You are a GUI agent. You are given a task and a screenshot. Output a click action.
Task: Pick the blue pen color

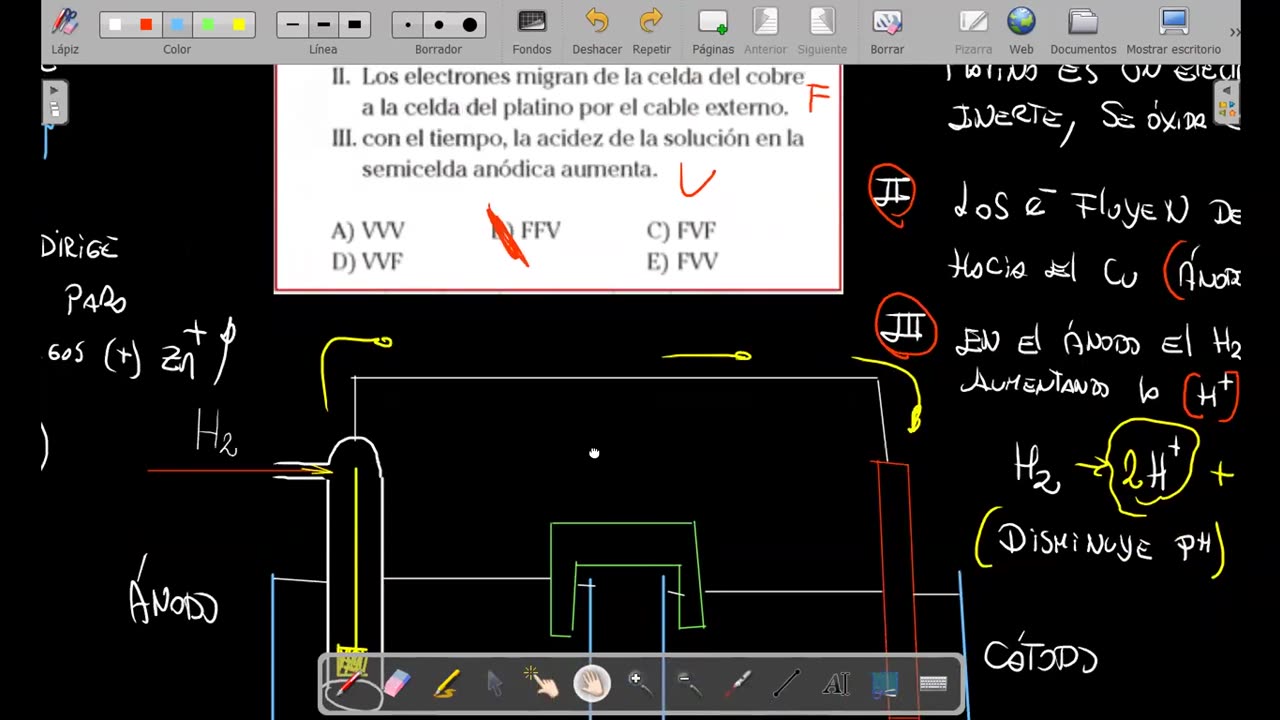[x=177, y=25]
